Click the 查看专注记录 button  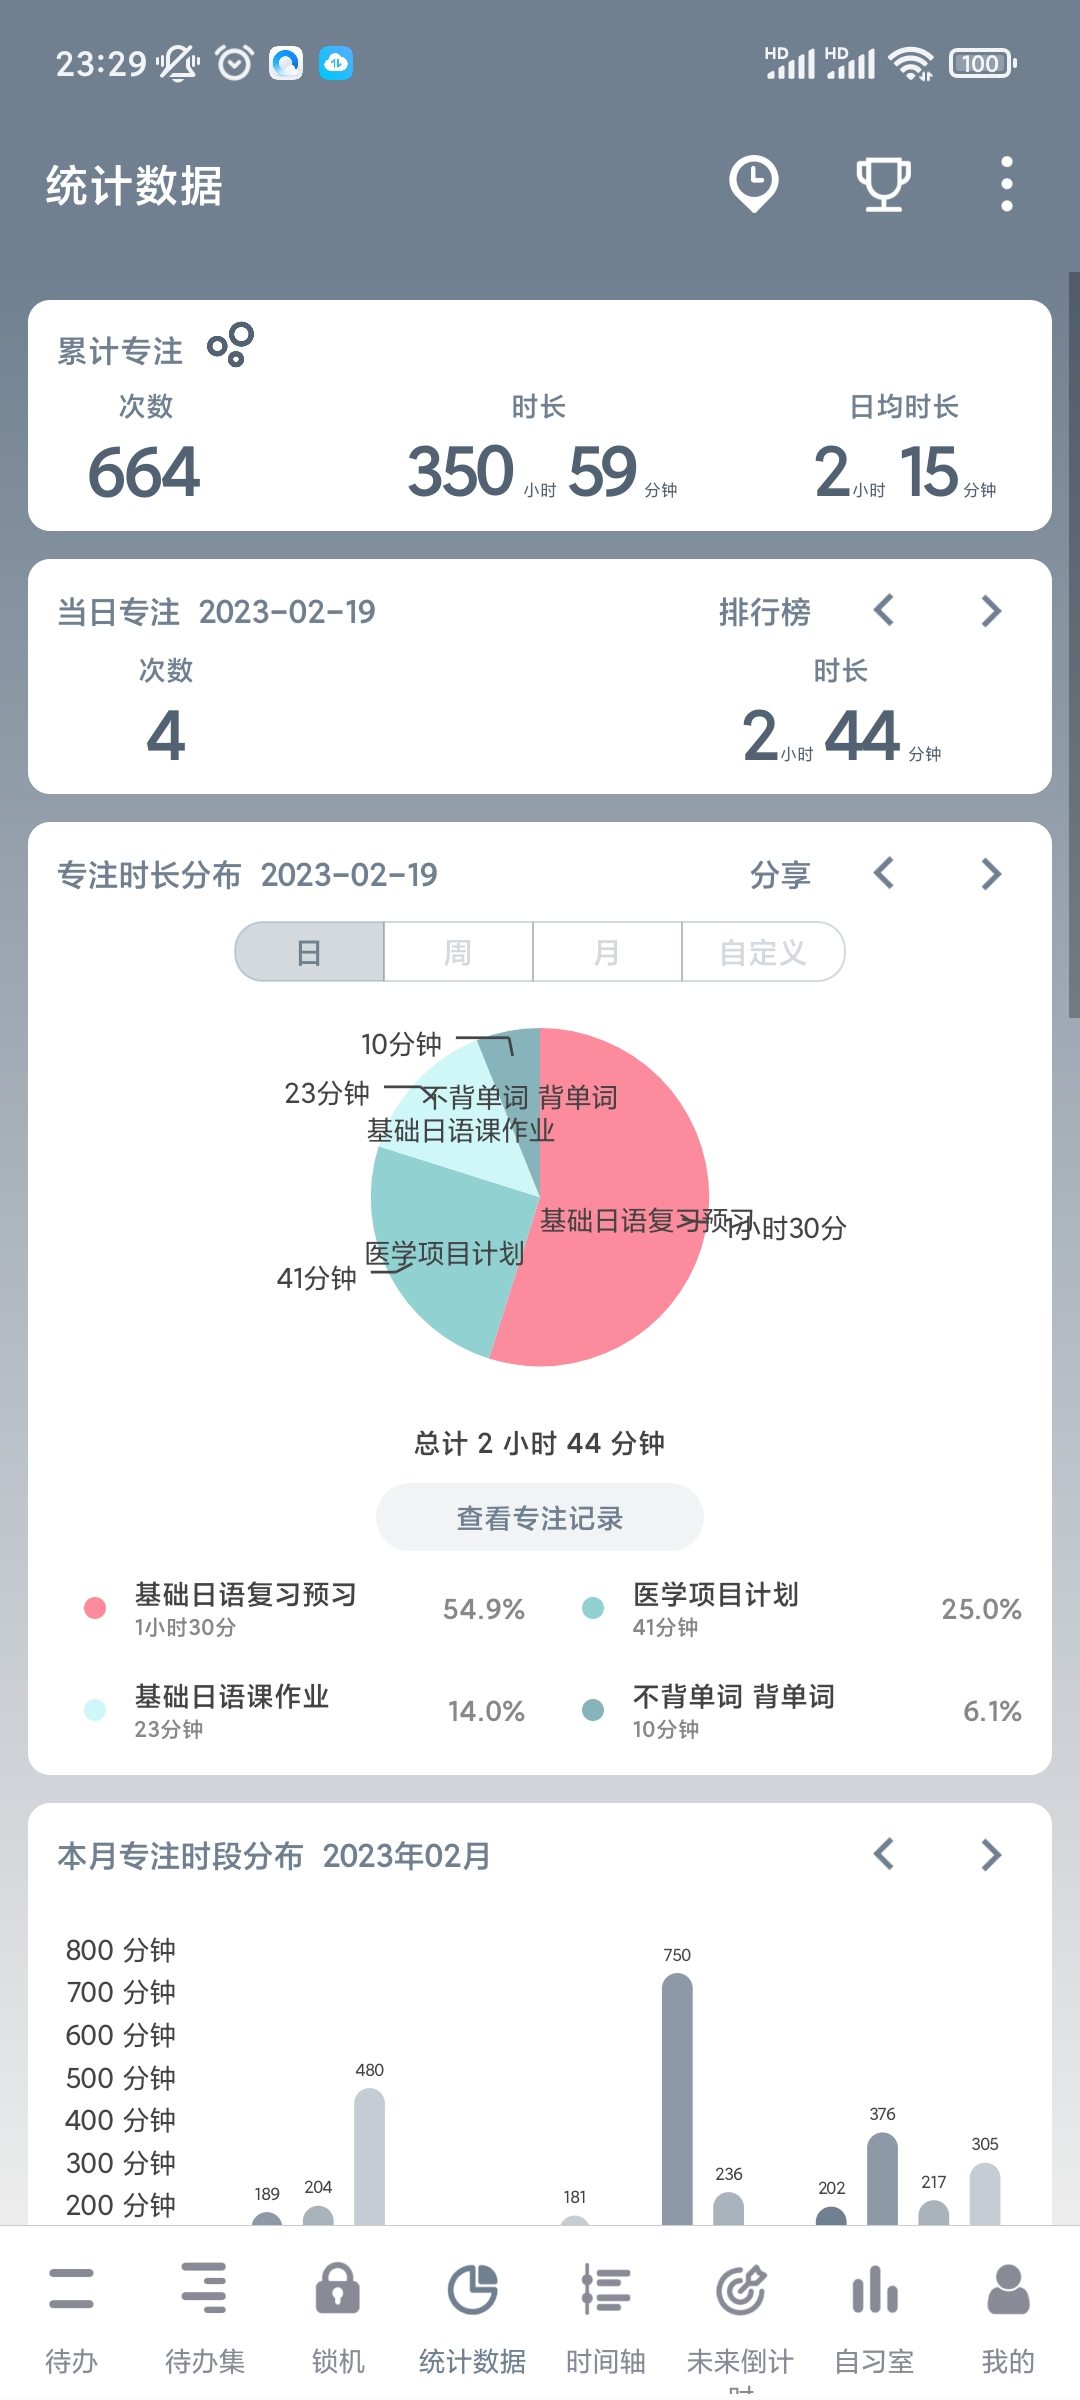(540, 1518)
